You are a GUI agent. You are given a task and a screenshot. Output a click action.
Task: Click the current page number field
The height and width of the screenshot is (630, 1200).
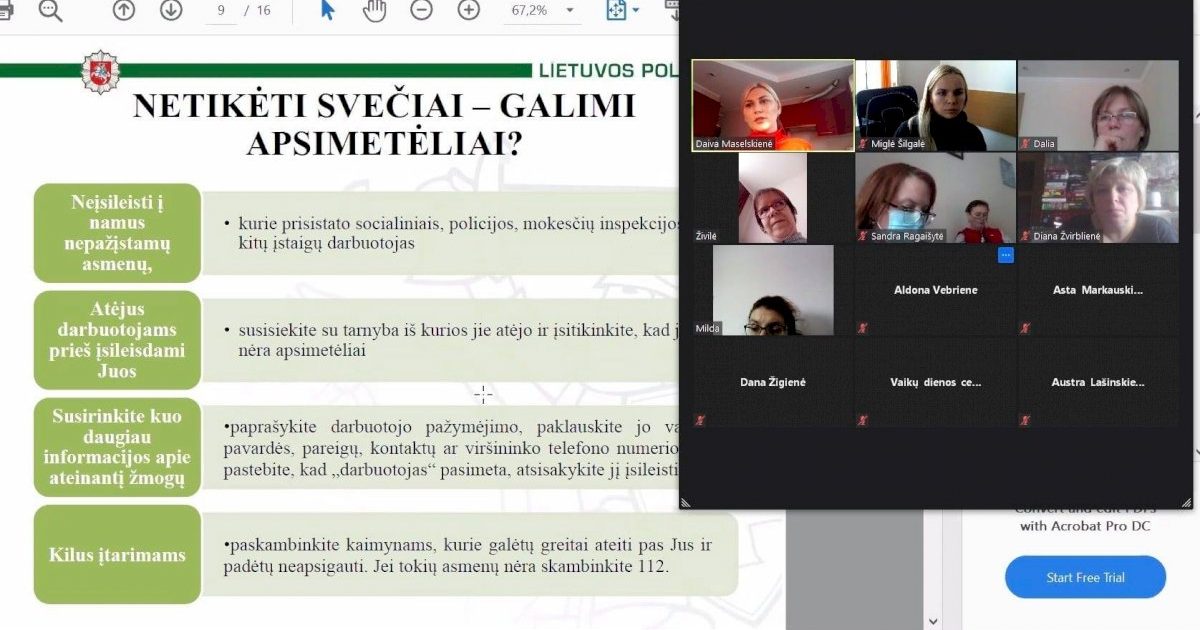[x=219, y=10]
